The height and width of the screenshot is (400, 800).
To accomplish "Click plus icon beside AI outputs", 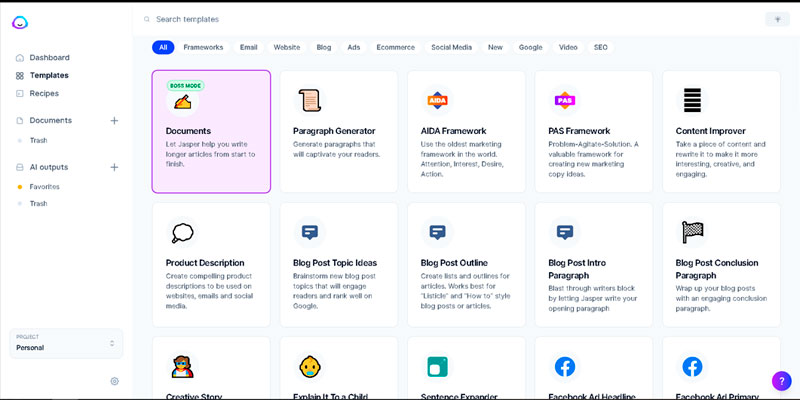I will point(114,167).
